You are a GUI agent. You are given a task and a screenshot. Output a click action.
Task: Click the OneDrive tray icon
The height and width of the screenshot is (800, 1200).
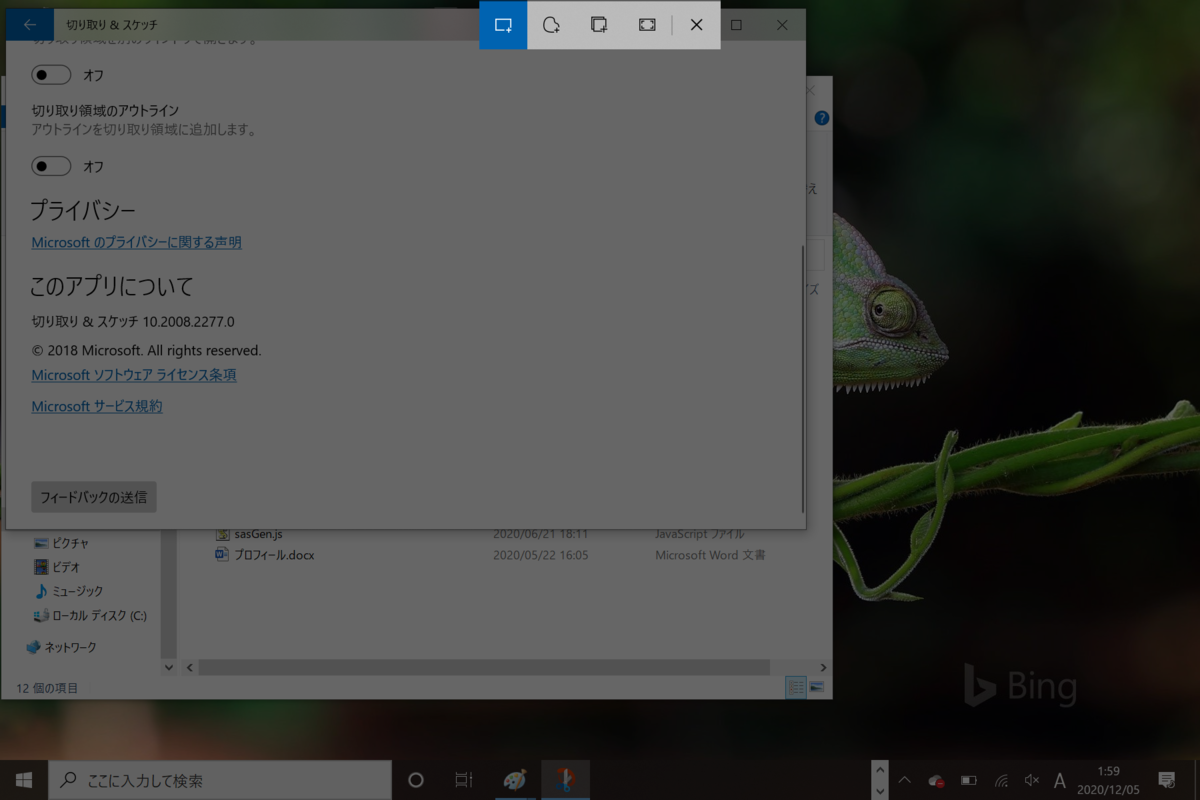pyautogui.click(x=936, y=780)
